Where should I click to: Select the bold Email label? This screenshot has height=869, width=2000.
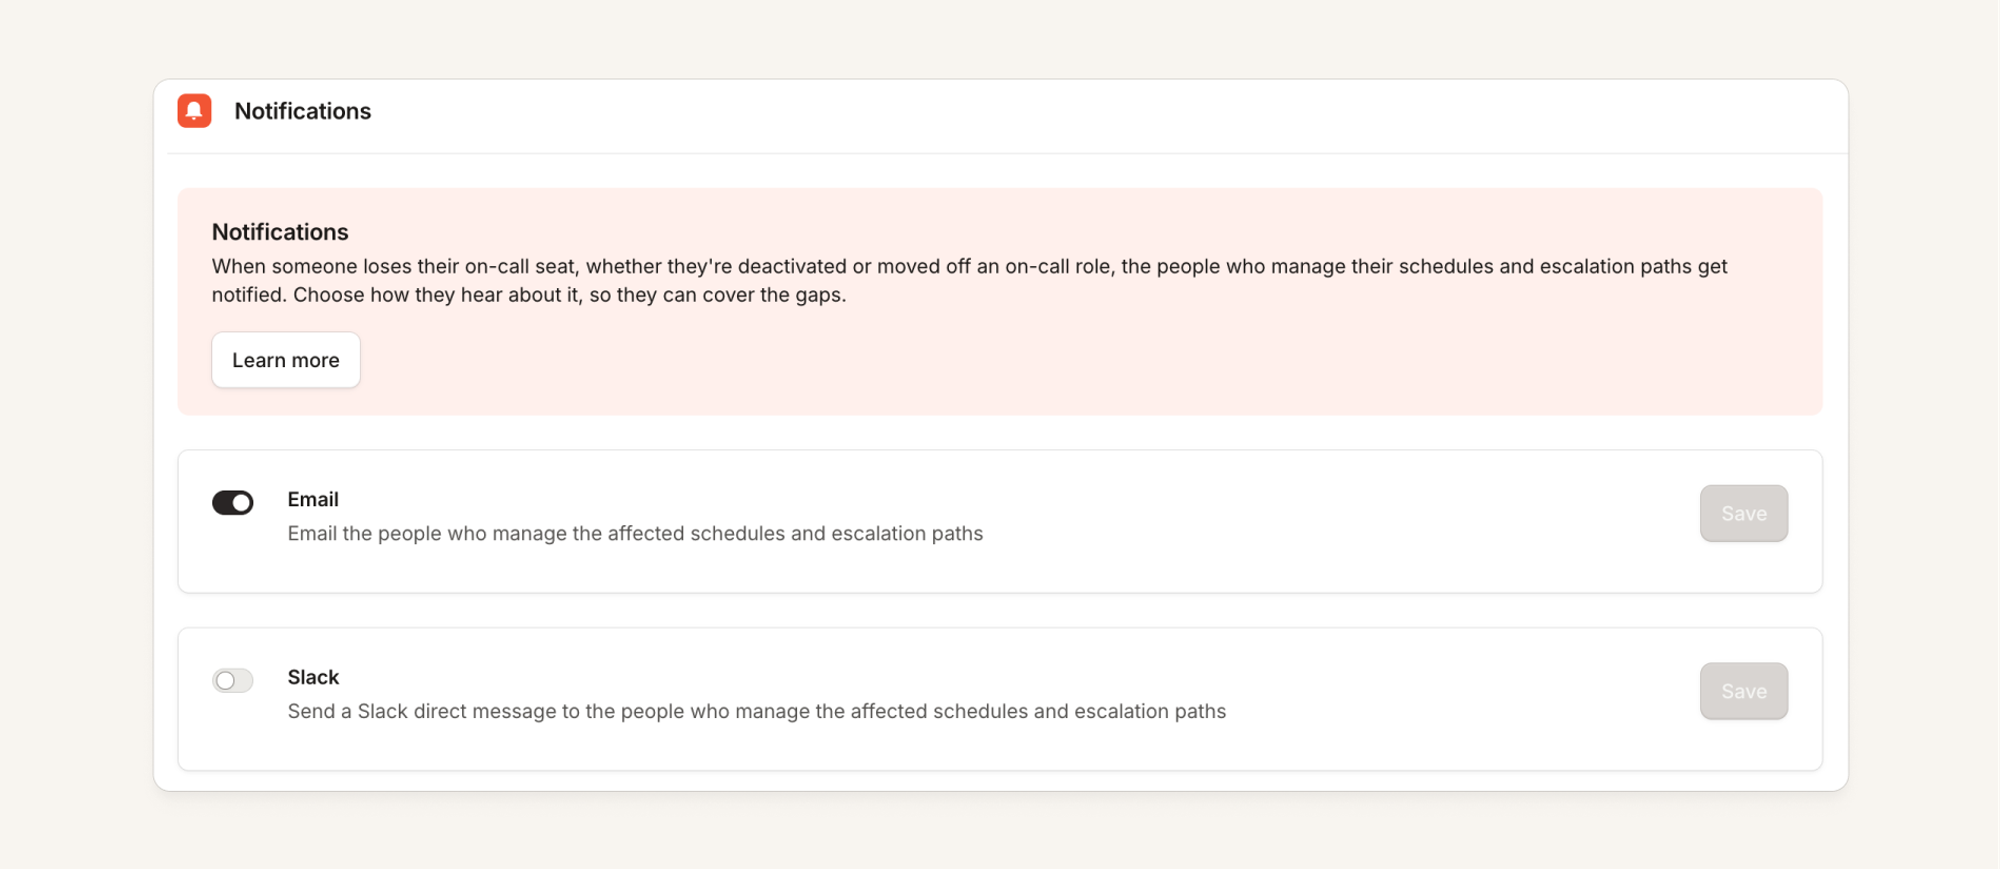[x=313, y=499]
